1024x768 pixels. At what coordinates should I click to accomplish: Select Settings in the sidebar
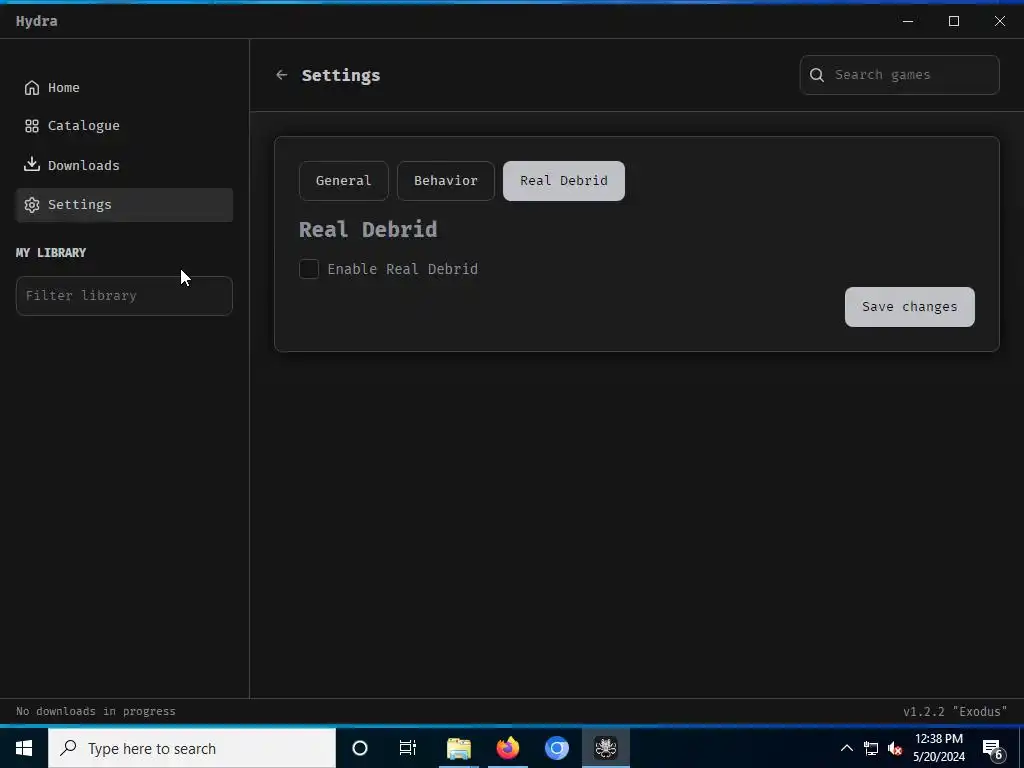(124, 205)
